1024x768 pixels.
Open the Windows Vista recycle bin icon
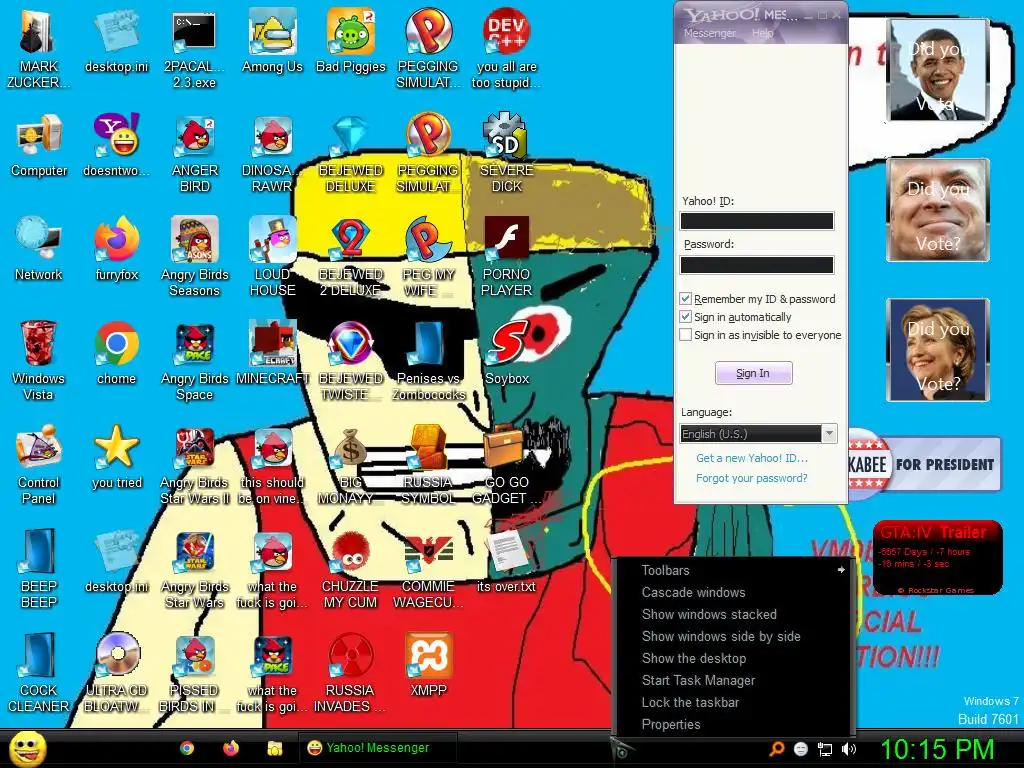coord(39,359)
